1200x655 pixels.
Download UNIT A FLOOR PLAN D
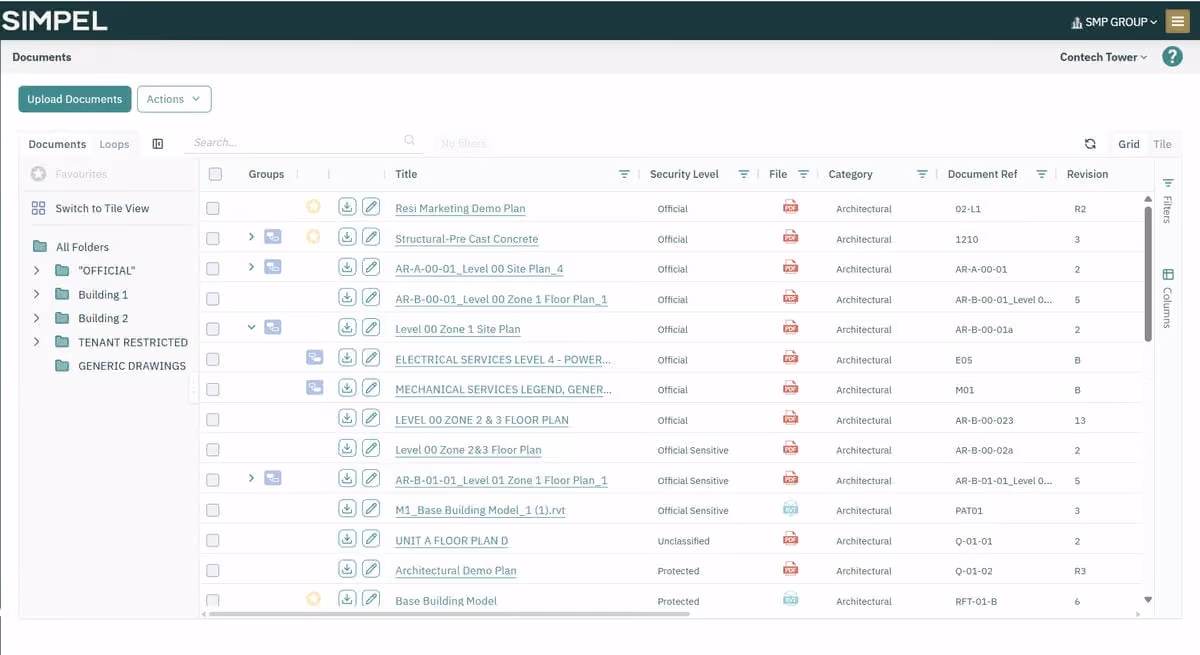click(347, 538)
